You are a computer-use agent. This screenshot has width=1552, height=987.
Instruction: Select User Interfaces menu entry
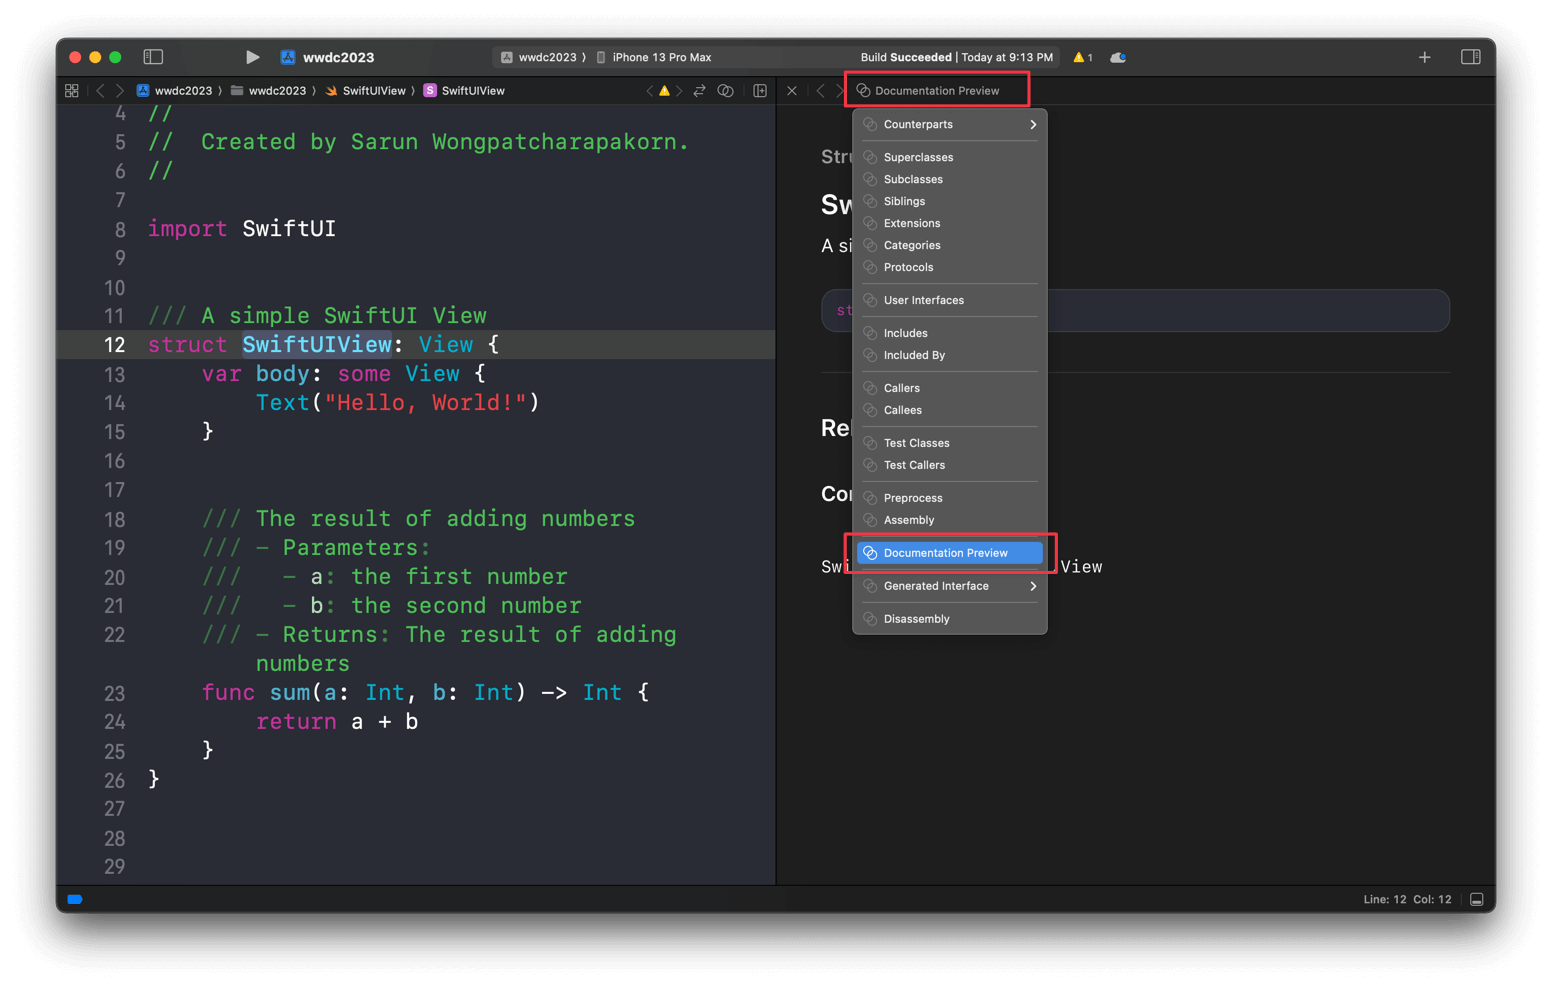point(950,300)
